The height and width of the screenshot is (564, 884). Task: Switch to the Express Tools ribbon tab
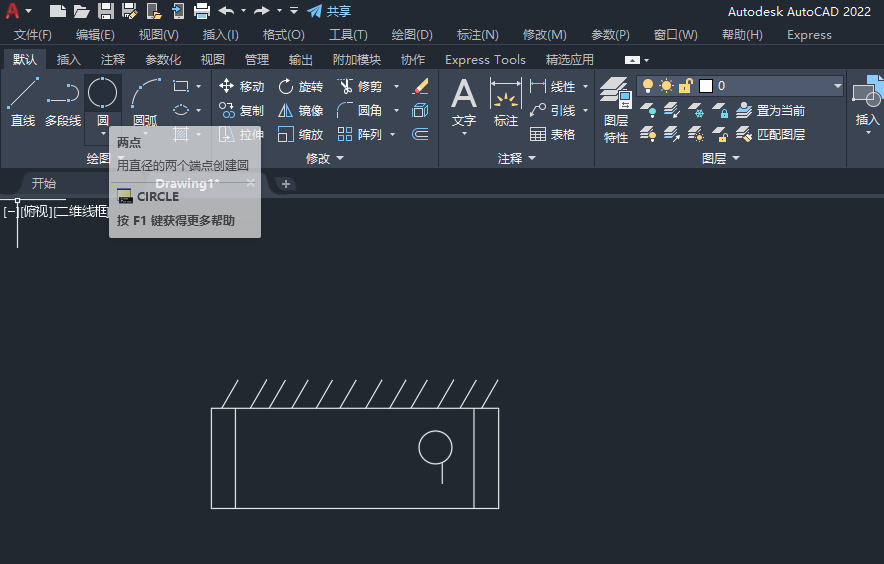tap(485, 59)
